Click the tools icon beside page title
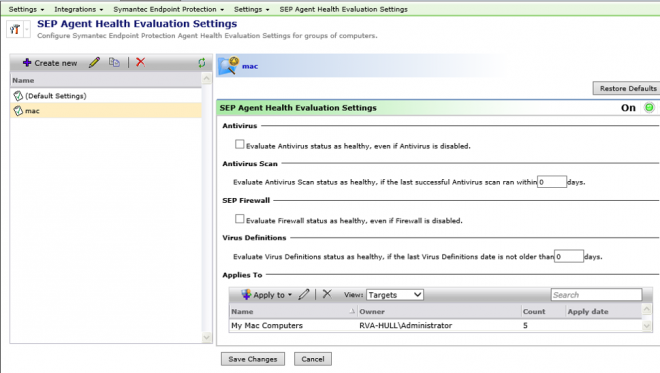Image resolution: width=660 pixels, height=373 pixels. pyautogui.click(x=15, y=29)
